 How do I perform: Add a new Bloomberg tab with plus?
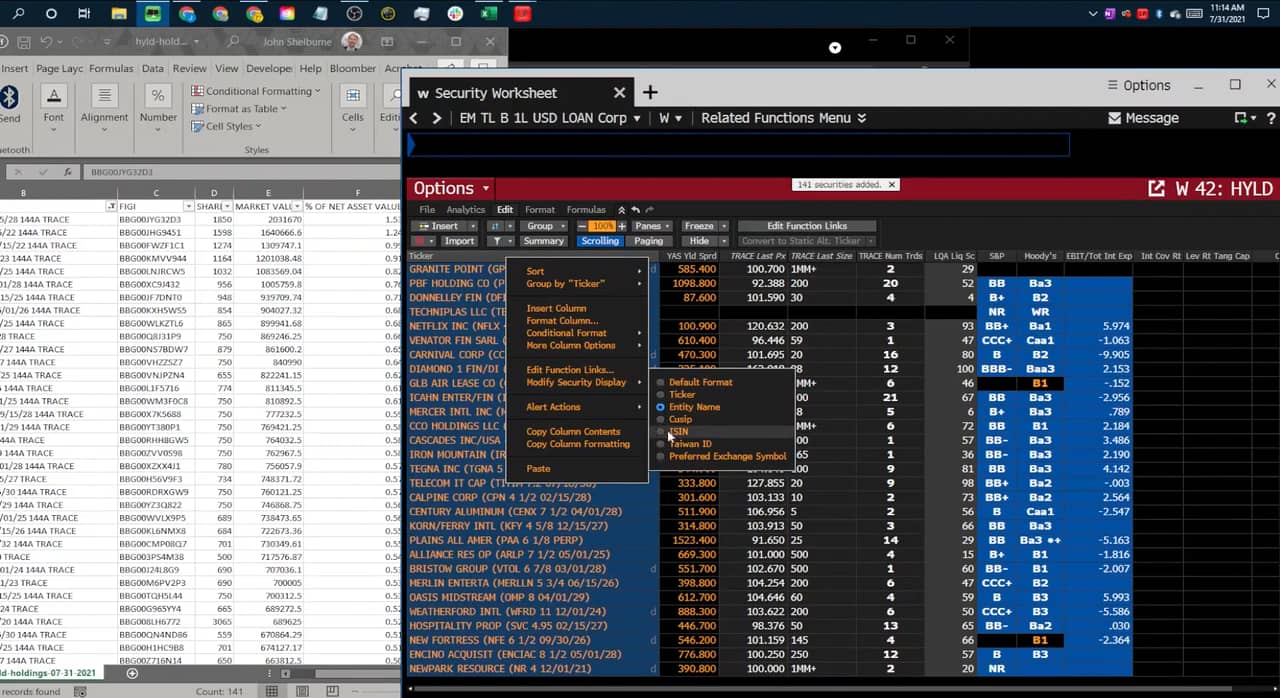tap(650, 92)
